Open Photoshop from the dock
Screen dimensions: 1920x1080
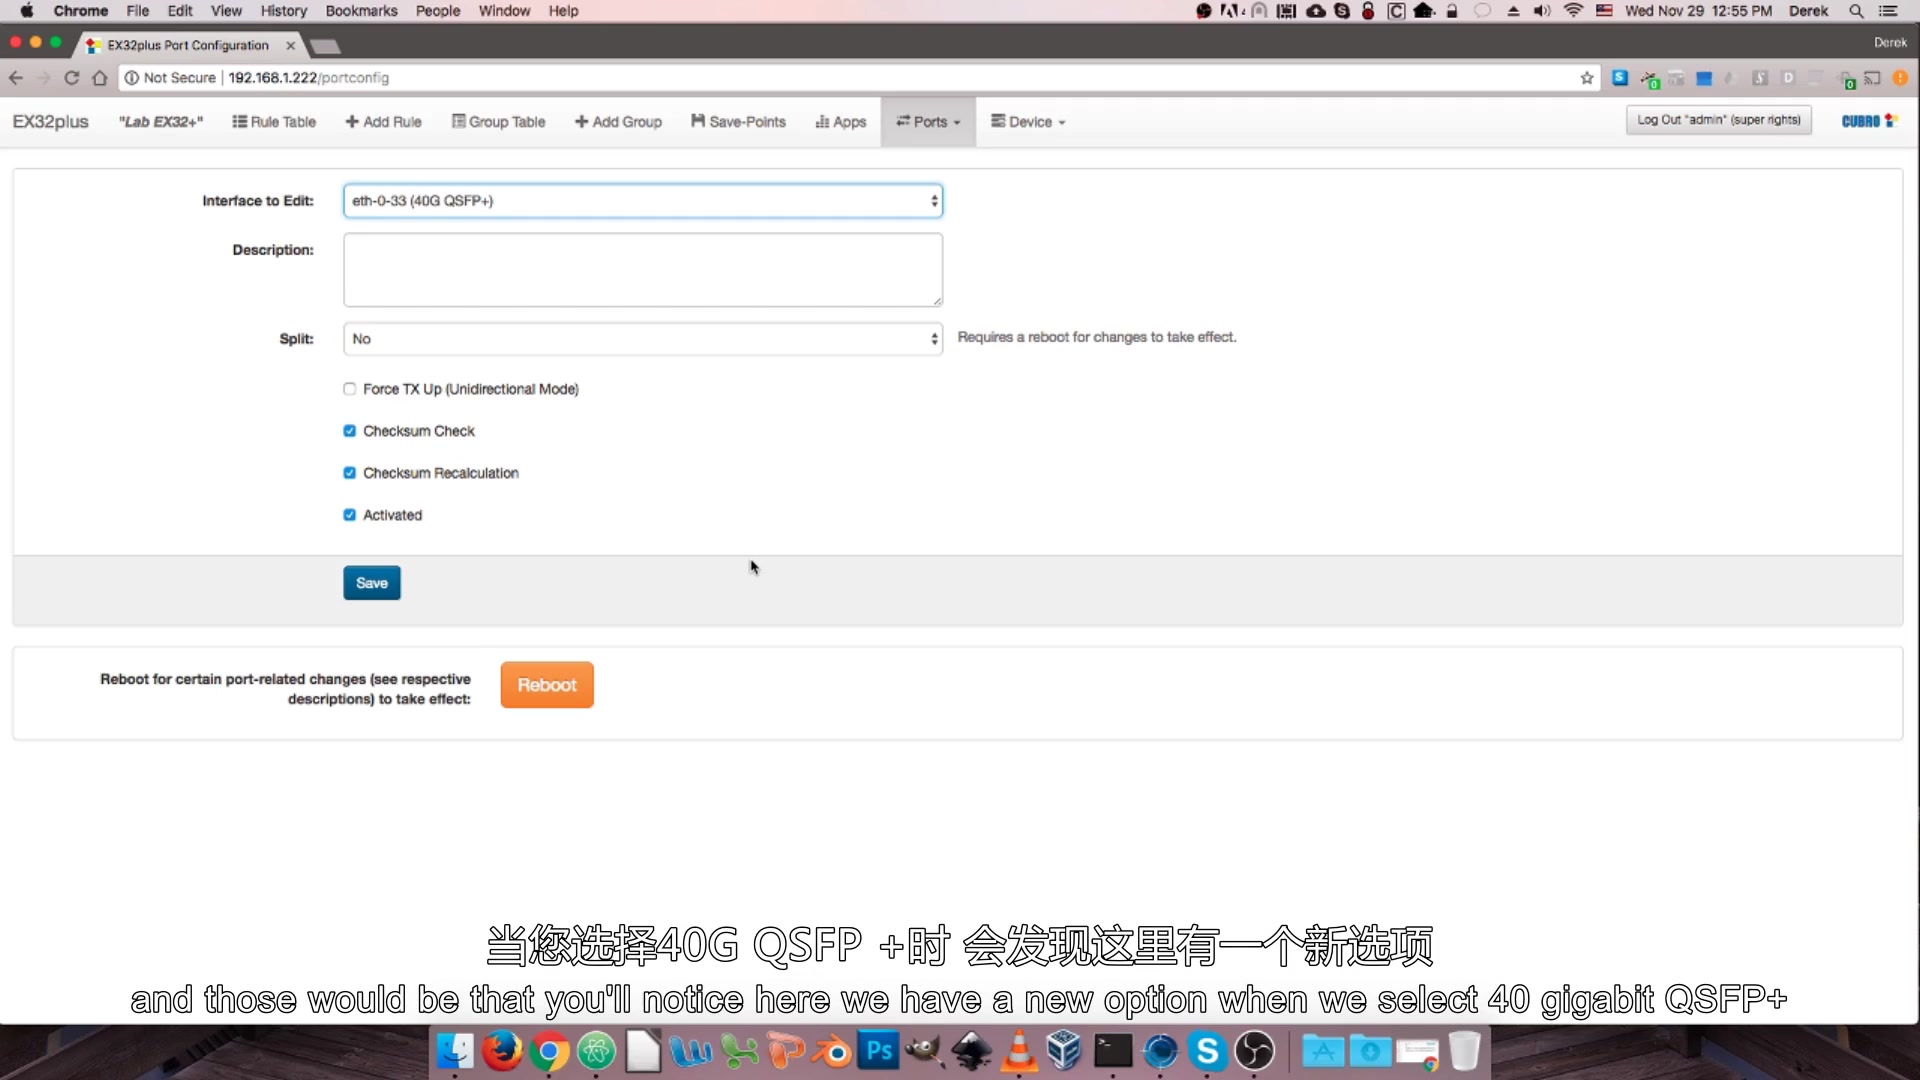tap(879, 1051)
